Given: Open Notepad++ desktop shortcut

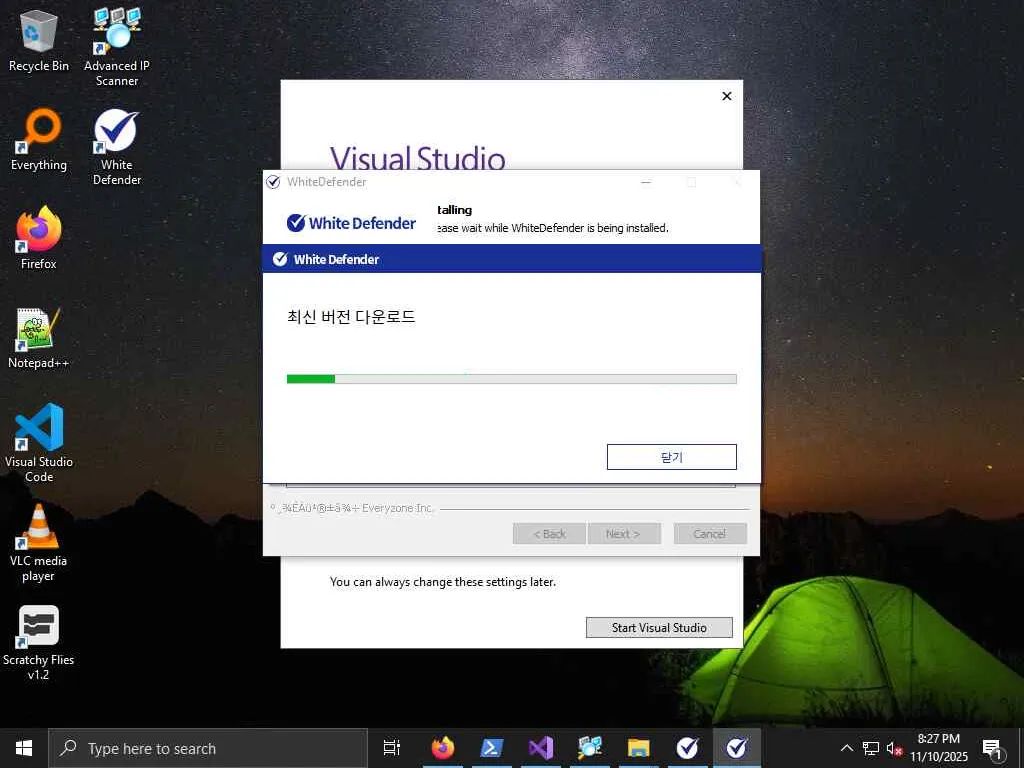Looking at the screenshot, I should pyautogui.click(x=39, y=339).
